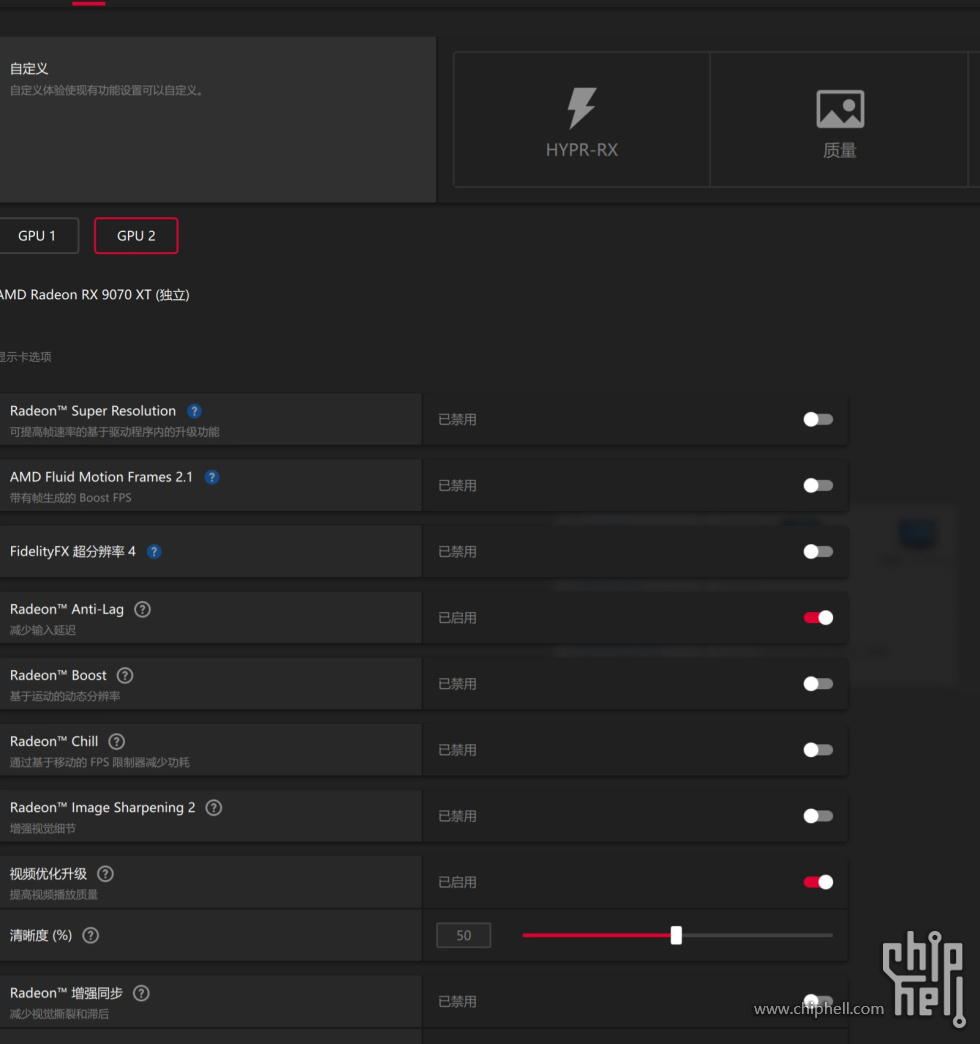Image resolution: width=980 pixels, height=1044 pixels.
Task: Open help icon next to 视频优化升级
Action: 105,874
